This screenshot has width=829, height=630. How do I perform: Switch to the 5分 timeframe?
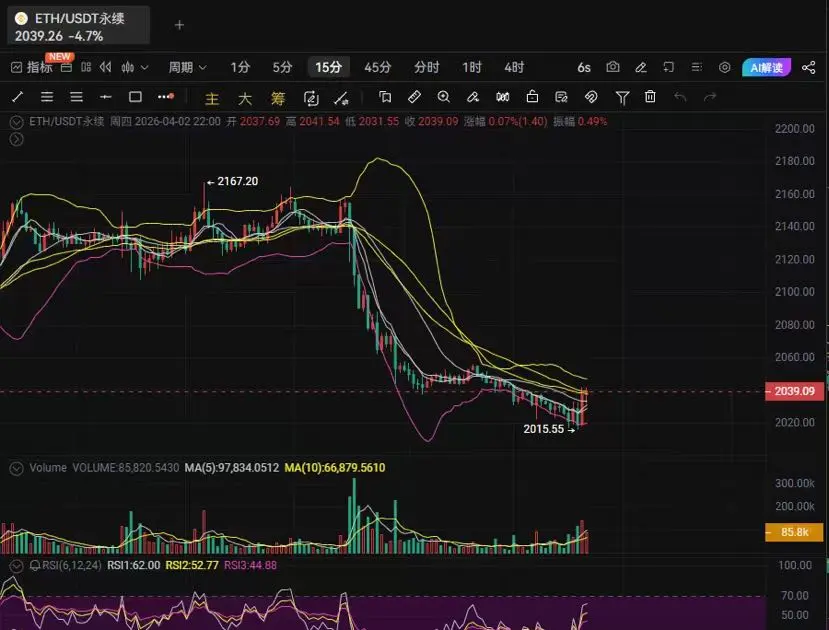click(x=282, y=67)
